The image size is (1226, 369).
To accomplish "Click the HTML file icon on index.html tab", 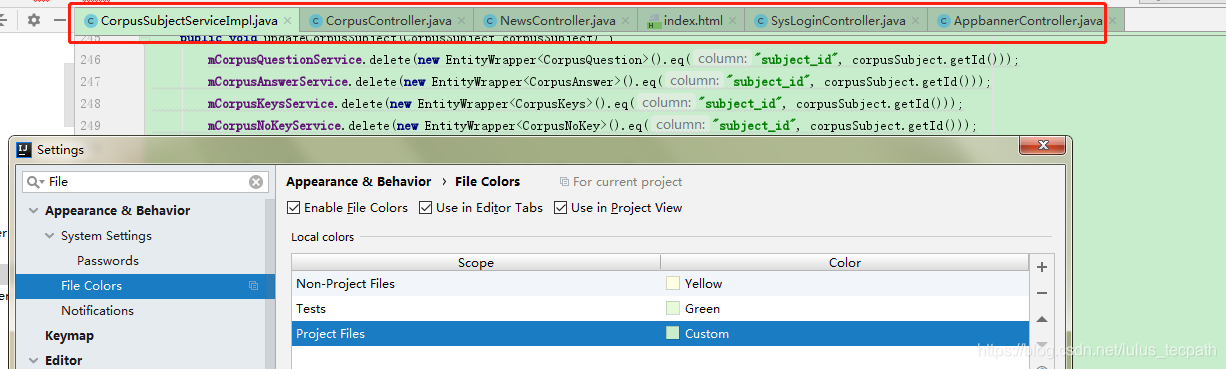I will 655,21.
